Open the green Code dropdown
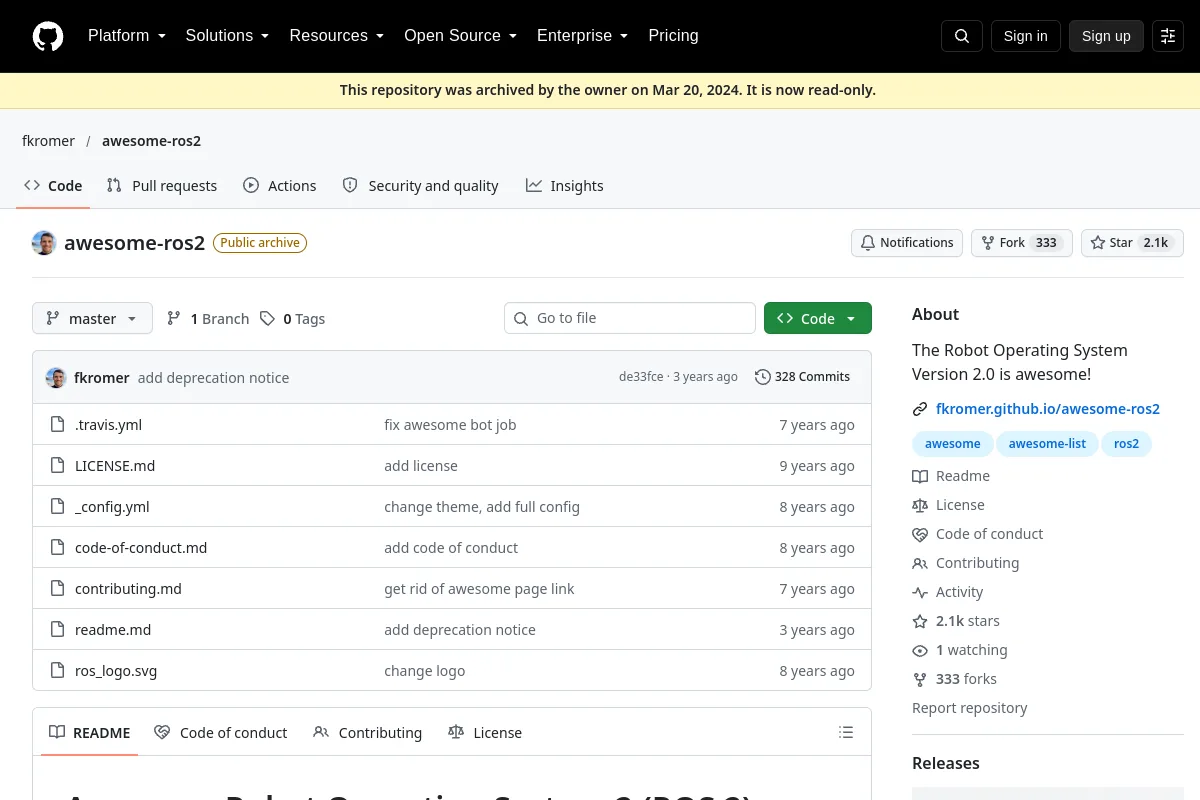The image size is (1200, 800). tap(818, 318)
